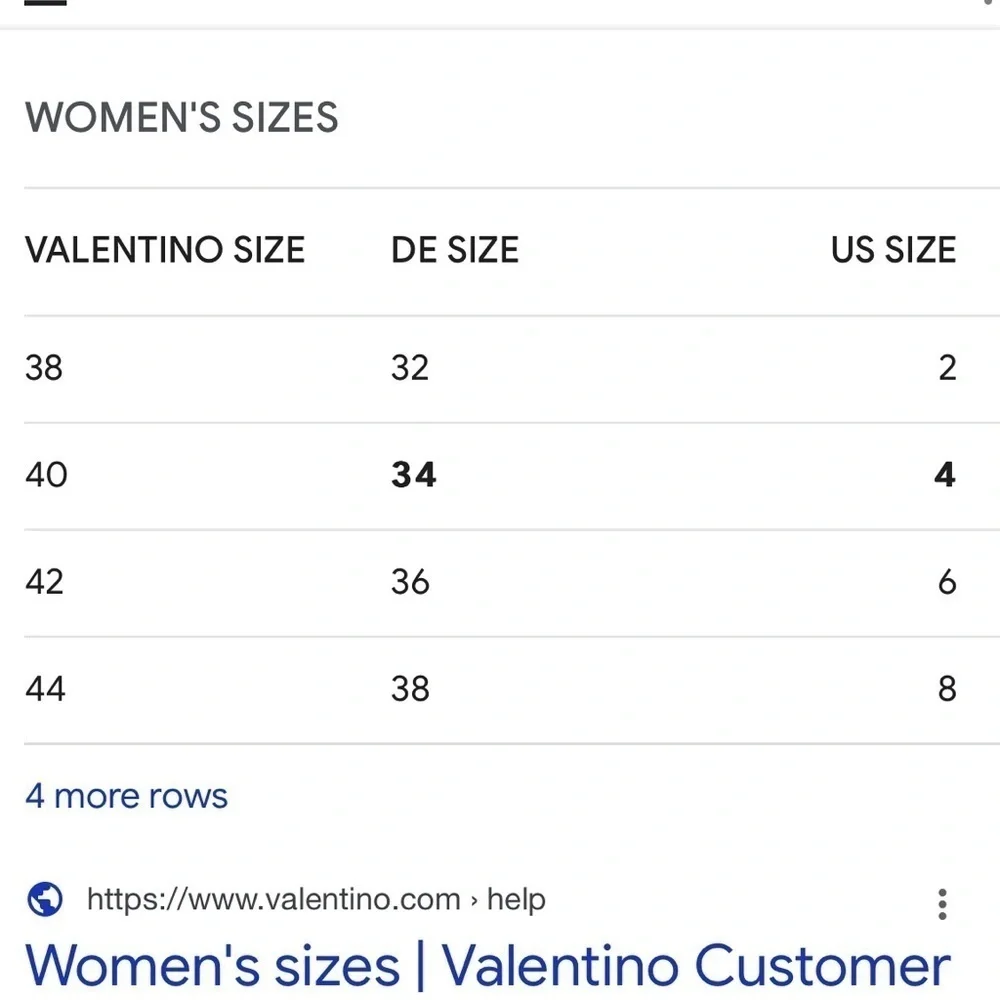Click the DE size 36 cell
The height and width of the screenshot is (1000, 1000).
pos(410,581)
